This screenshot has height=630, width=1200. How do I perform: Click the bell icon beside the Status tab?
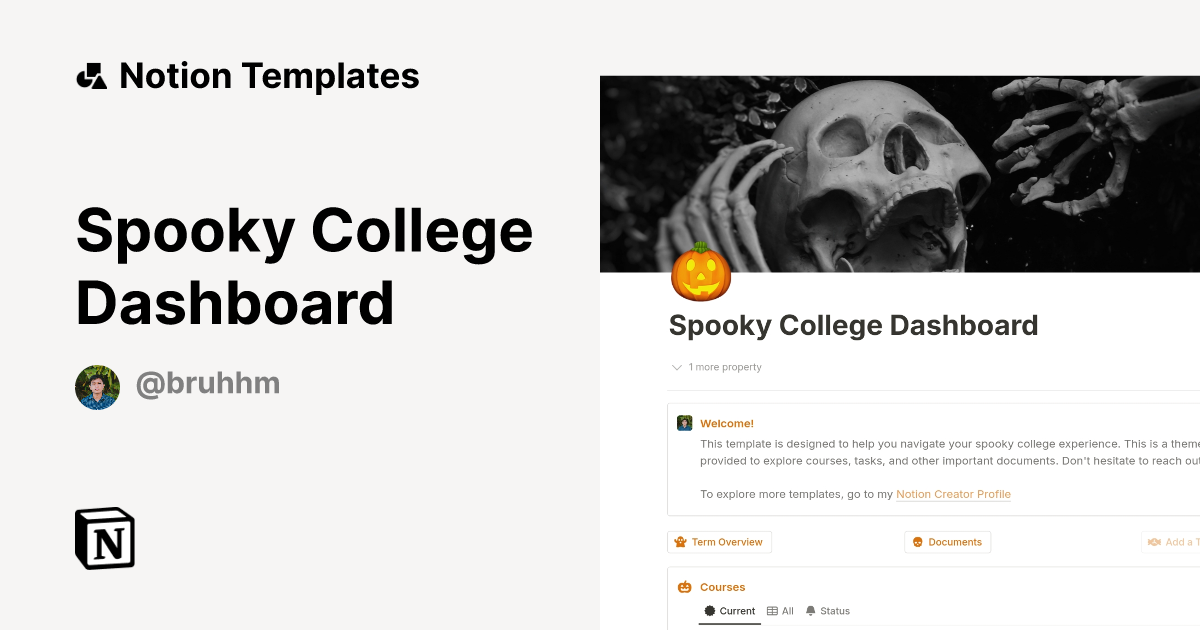(811, 610)
